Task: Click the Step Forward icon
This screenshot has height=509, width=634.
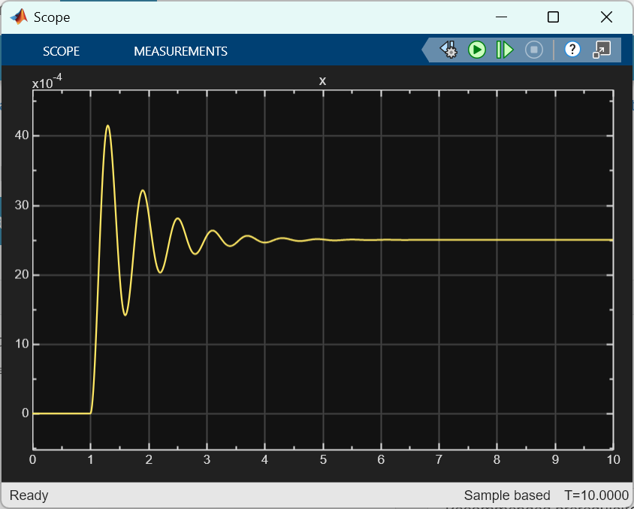Action: [x=505, y=50]
